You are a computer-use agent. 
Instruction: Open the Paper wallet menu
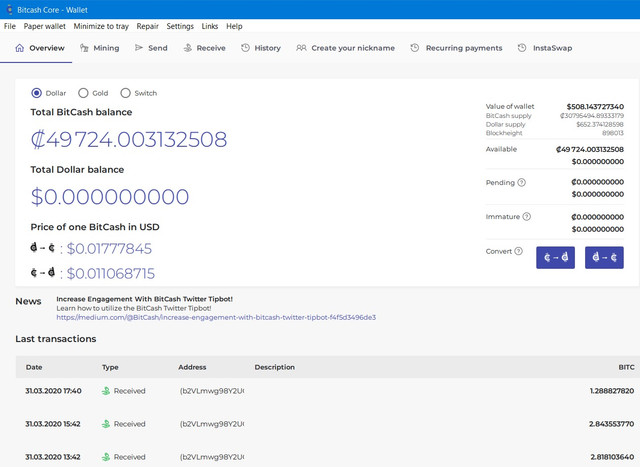pos(44,26)
